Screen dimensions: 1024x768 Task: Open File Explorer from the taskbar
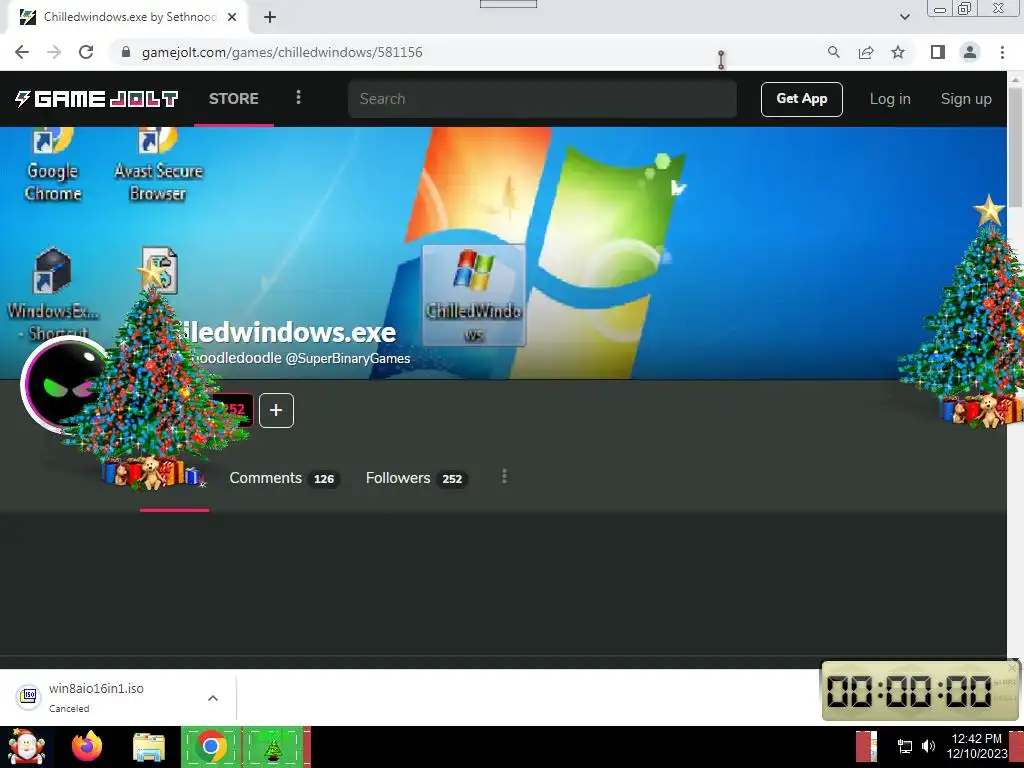point(149,747)
